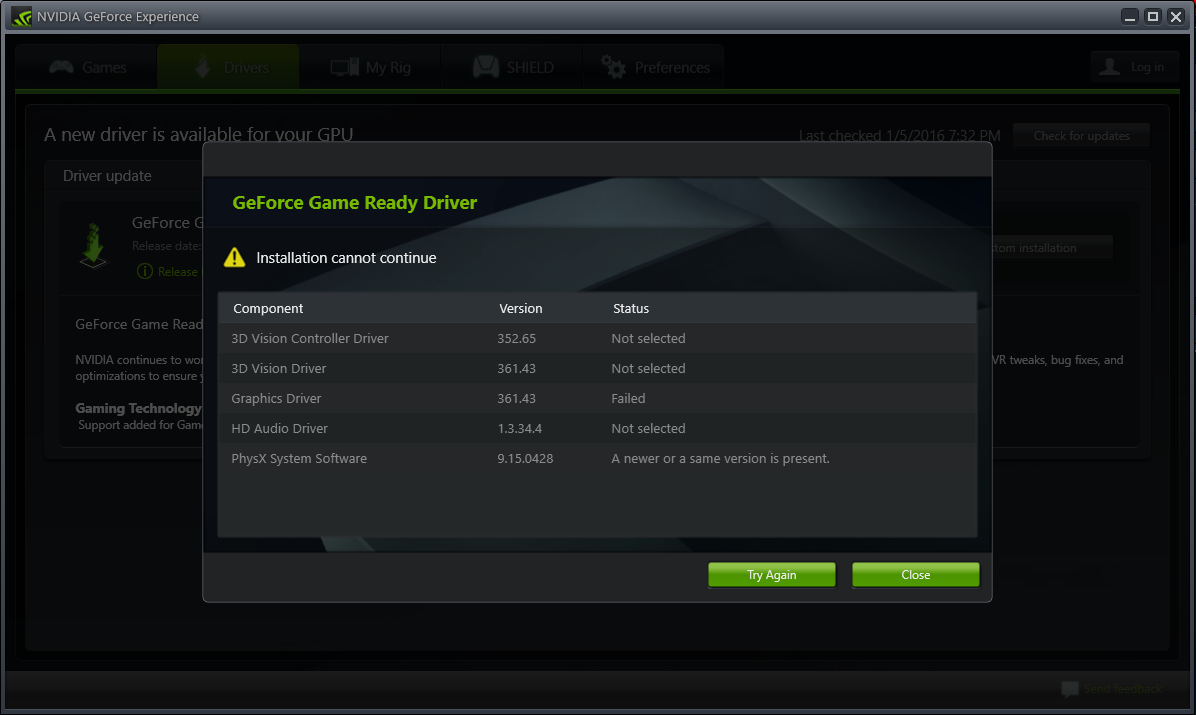Click the Custom installation button behind dialog
Viewport: 1196px width, 715px height.
(x=1051, y=248)
